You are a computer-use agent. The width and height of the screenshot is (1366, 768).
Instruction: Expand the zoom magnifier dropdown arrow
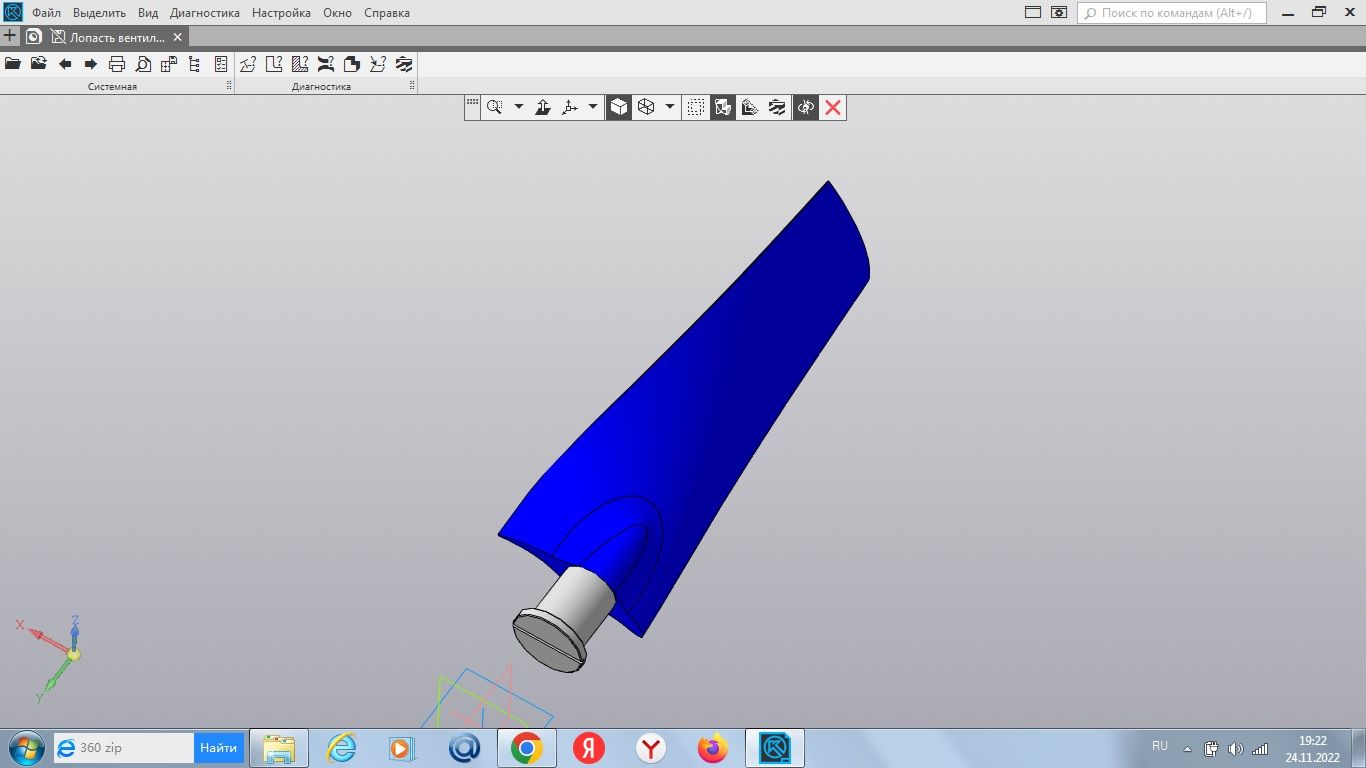pos(518,107)
